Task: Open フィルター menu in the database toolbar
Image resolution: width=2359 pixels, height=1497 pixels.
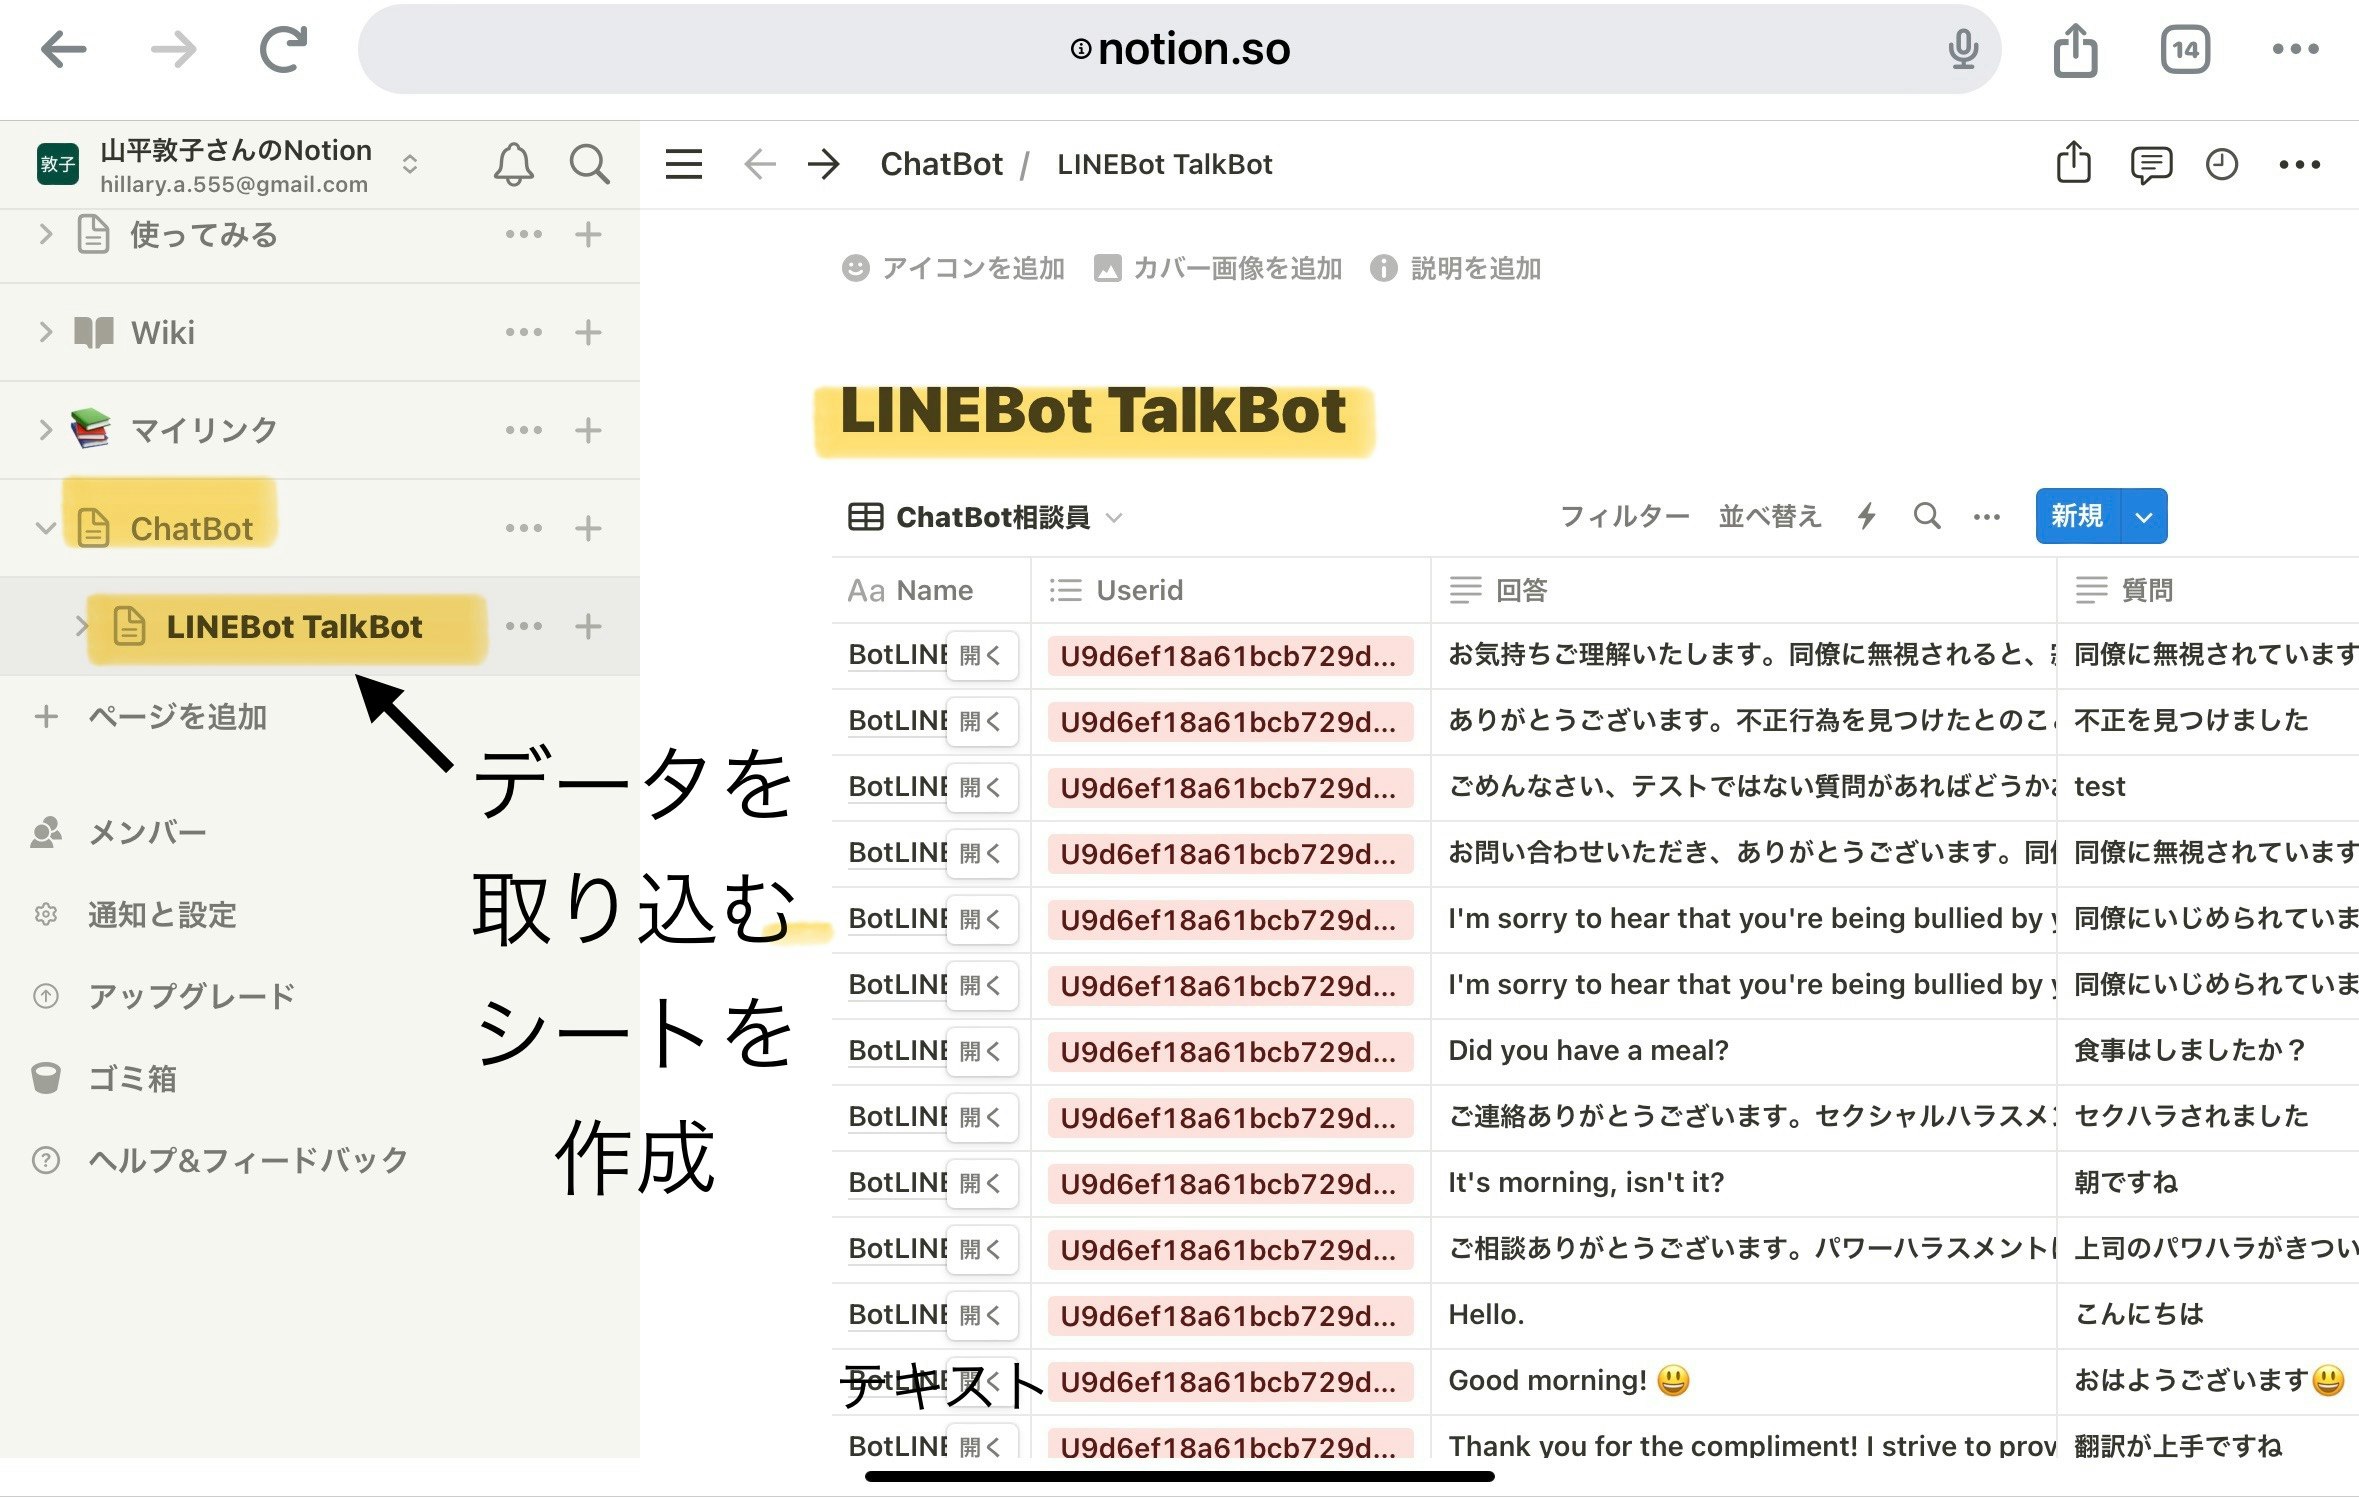Action: pyautogui.click(x=1624, y=516)
